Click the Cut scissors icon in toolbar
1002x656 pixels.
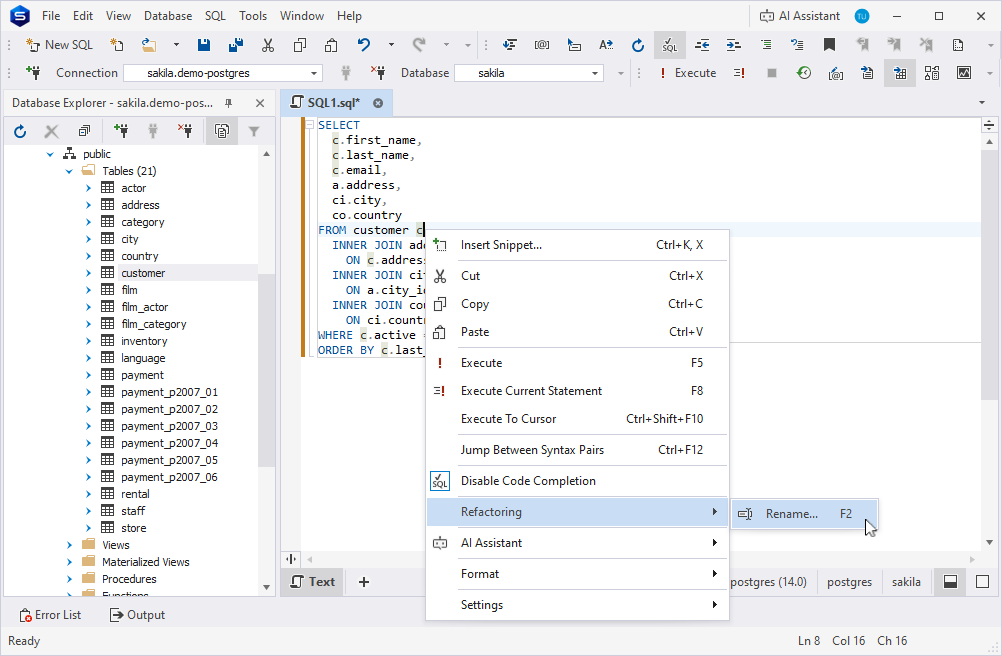click(x=268, y=45)
